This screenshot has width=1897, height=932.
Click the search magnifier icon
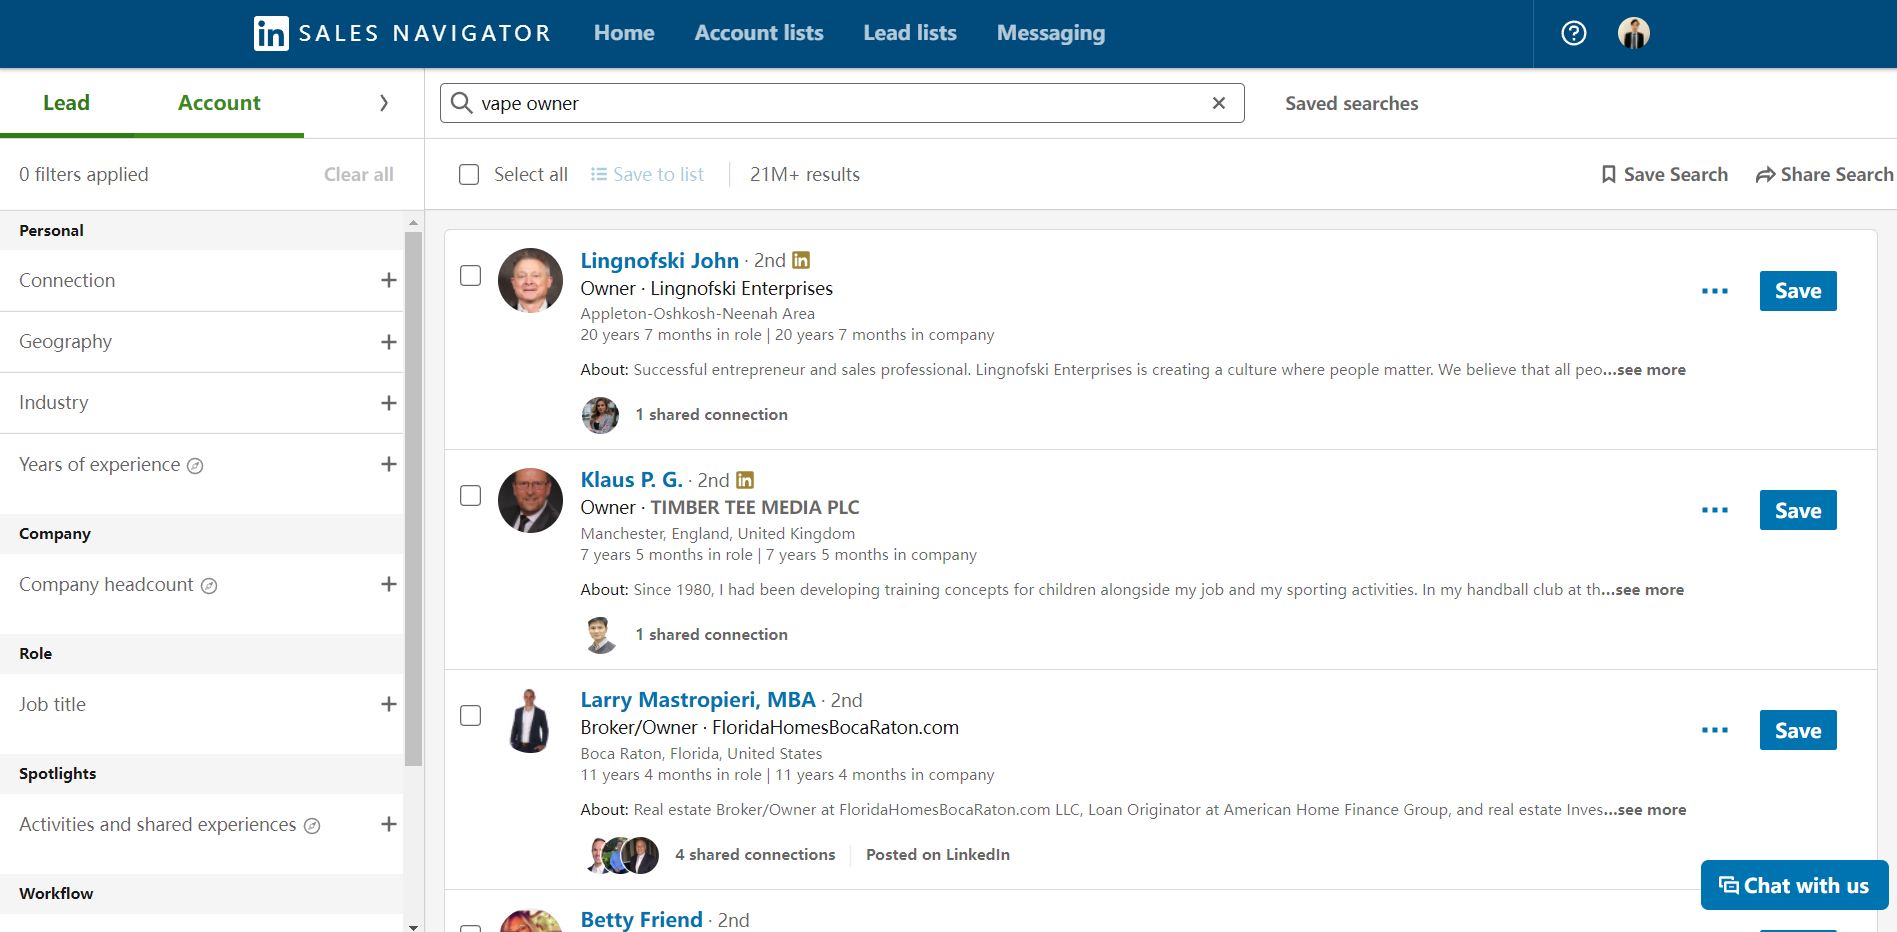[x=461, y=103]
